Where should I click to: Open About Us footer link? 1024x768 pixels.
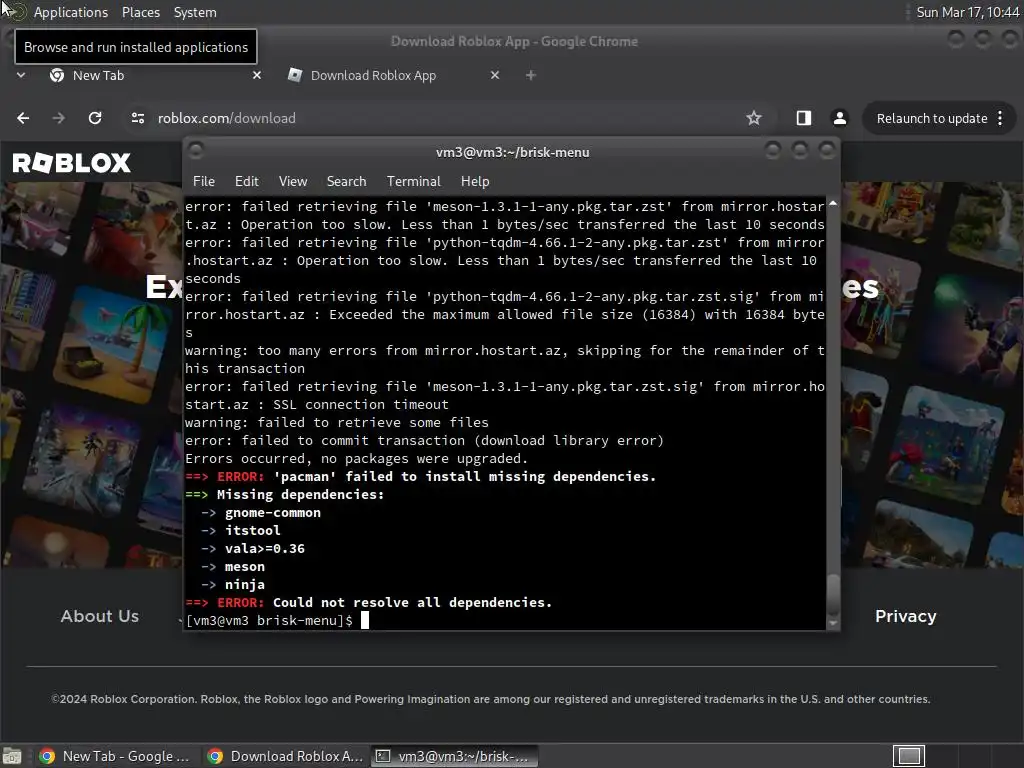click(x=100, y=616)
